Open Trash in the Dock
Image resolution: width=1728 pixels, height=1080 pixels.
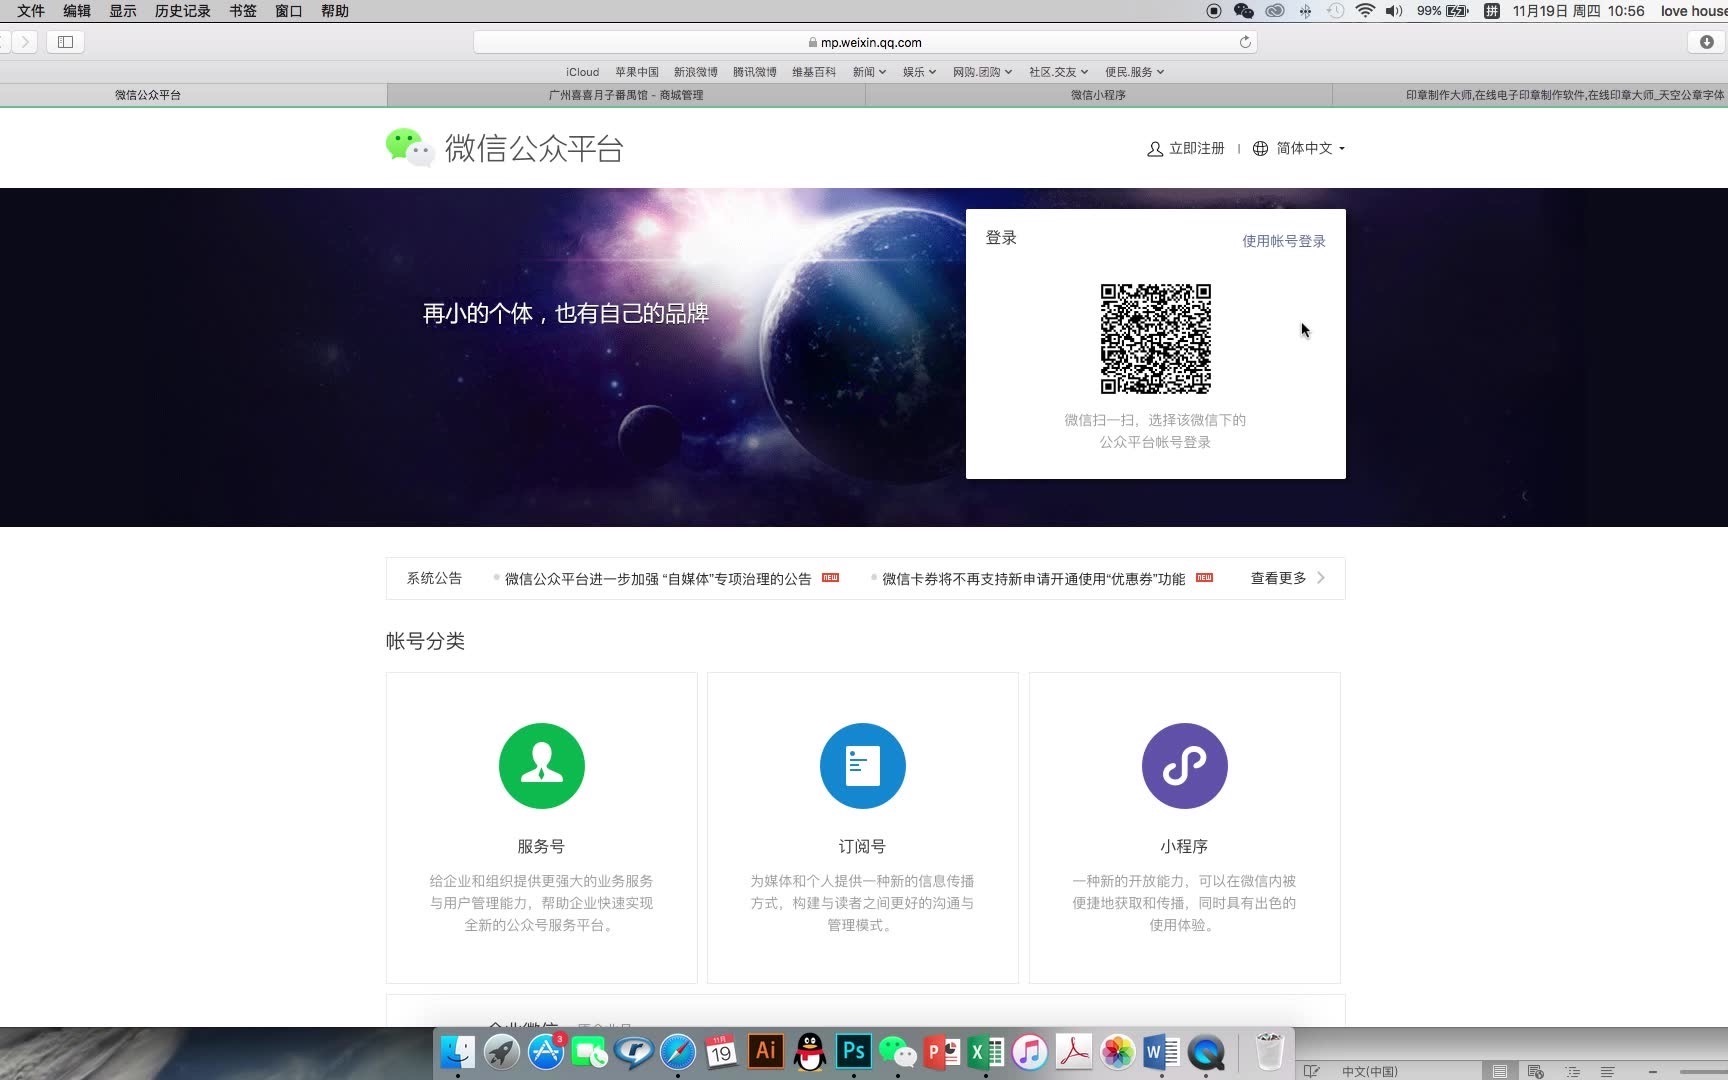(x=1270, y=1052)
